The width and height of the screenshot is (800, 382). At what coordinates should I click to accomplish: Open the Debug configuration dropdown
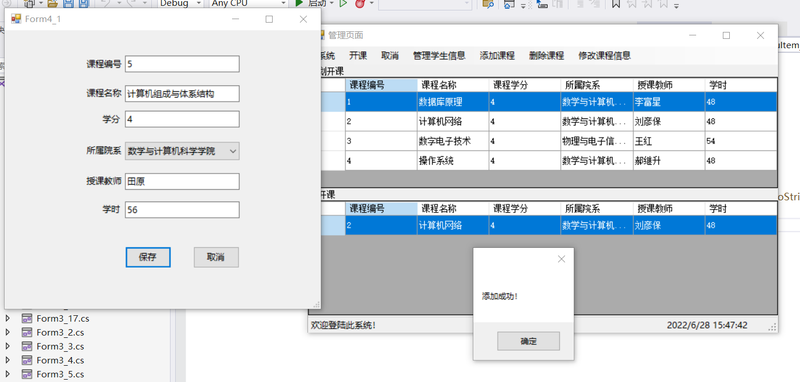click(181, 3)
